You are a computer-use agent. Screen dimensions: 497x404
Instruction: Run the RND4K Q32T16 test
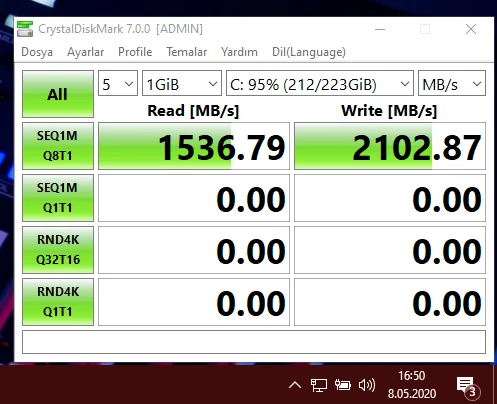tap(58, 250)
